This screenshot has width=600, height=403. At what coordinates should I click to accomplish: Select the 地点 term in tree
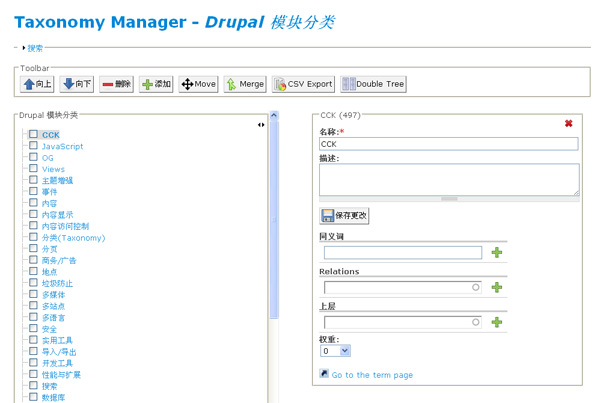pos(49,272)
